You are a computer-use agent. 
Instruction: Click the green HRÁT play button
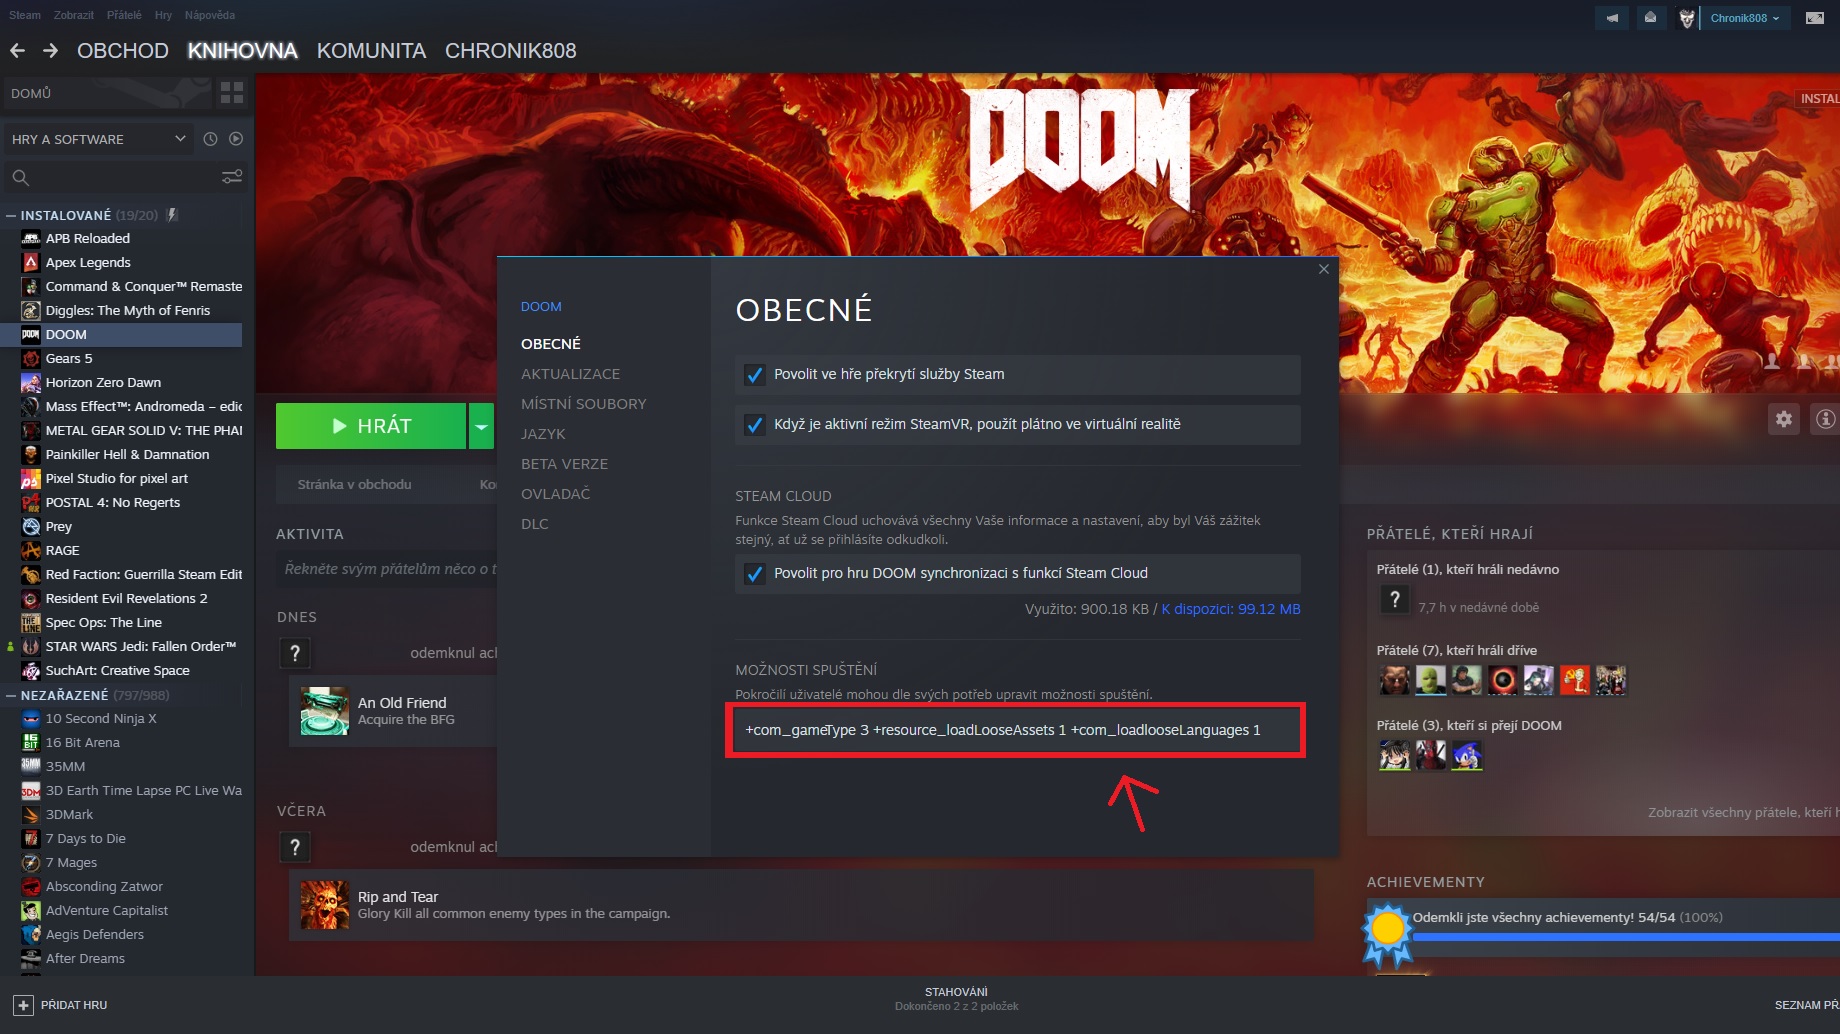[371, 426]
